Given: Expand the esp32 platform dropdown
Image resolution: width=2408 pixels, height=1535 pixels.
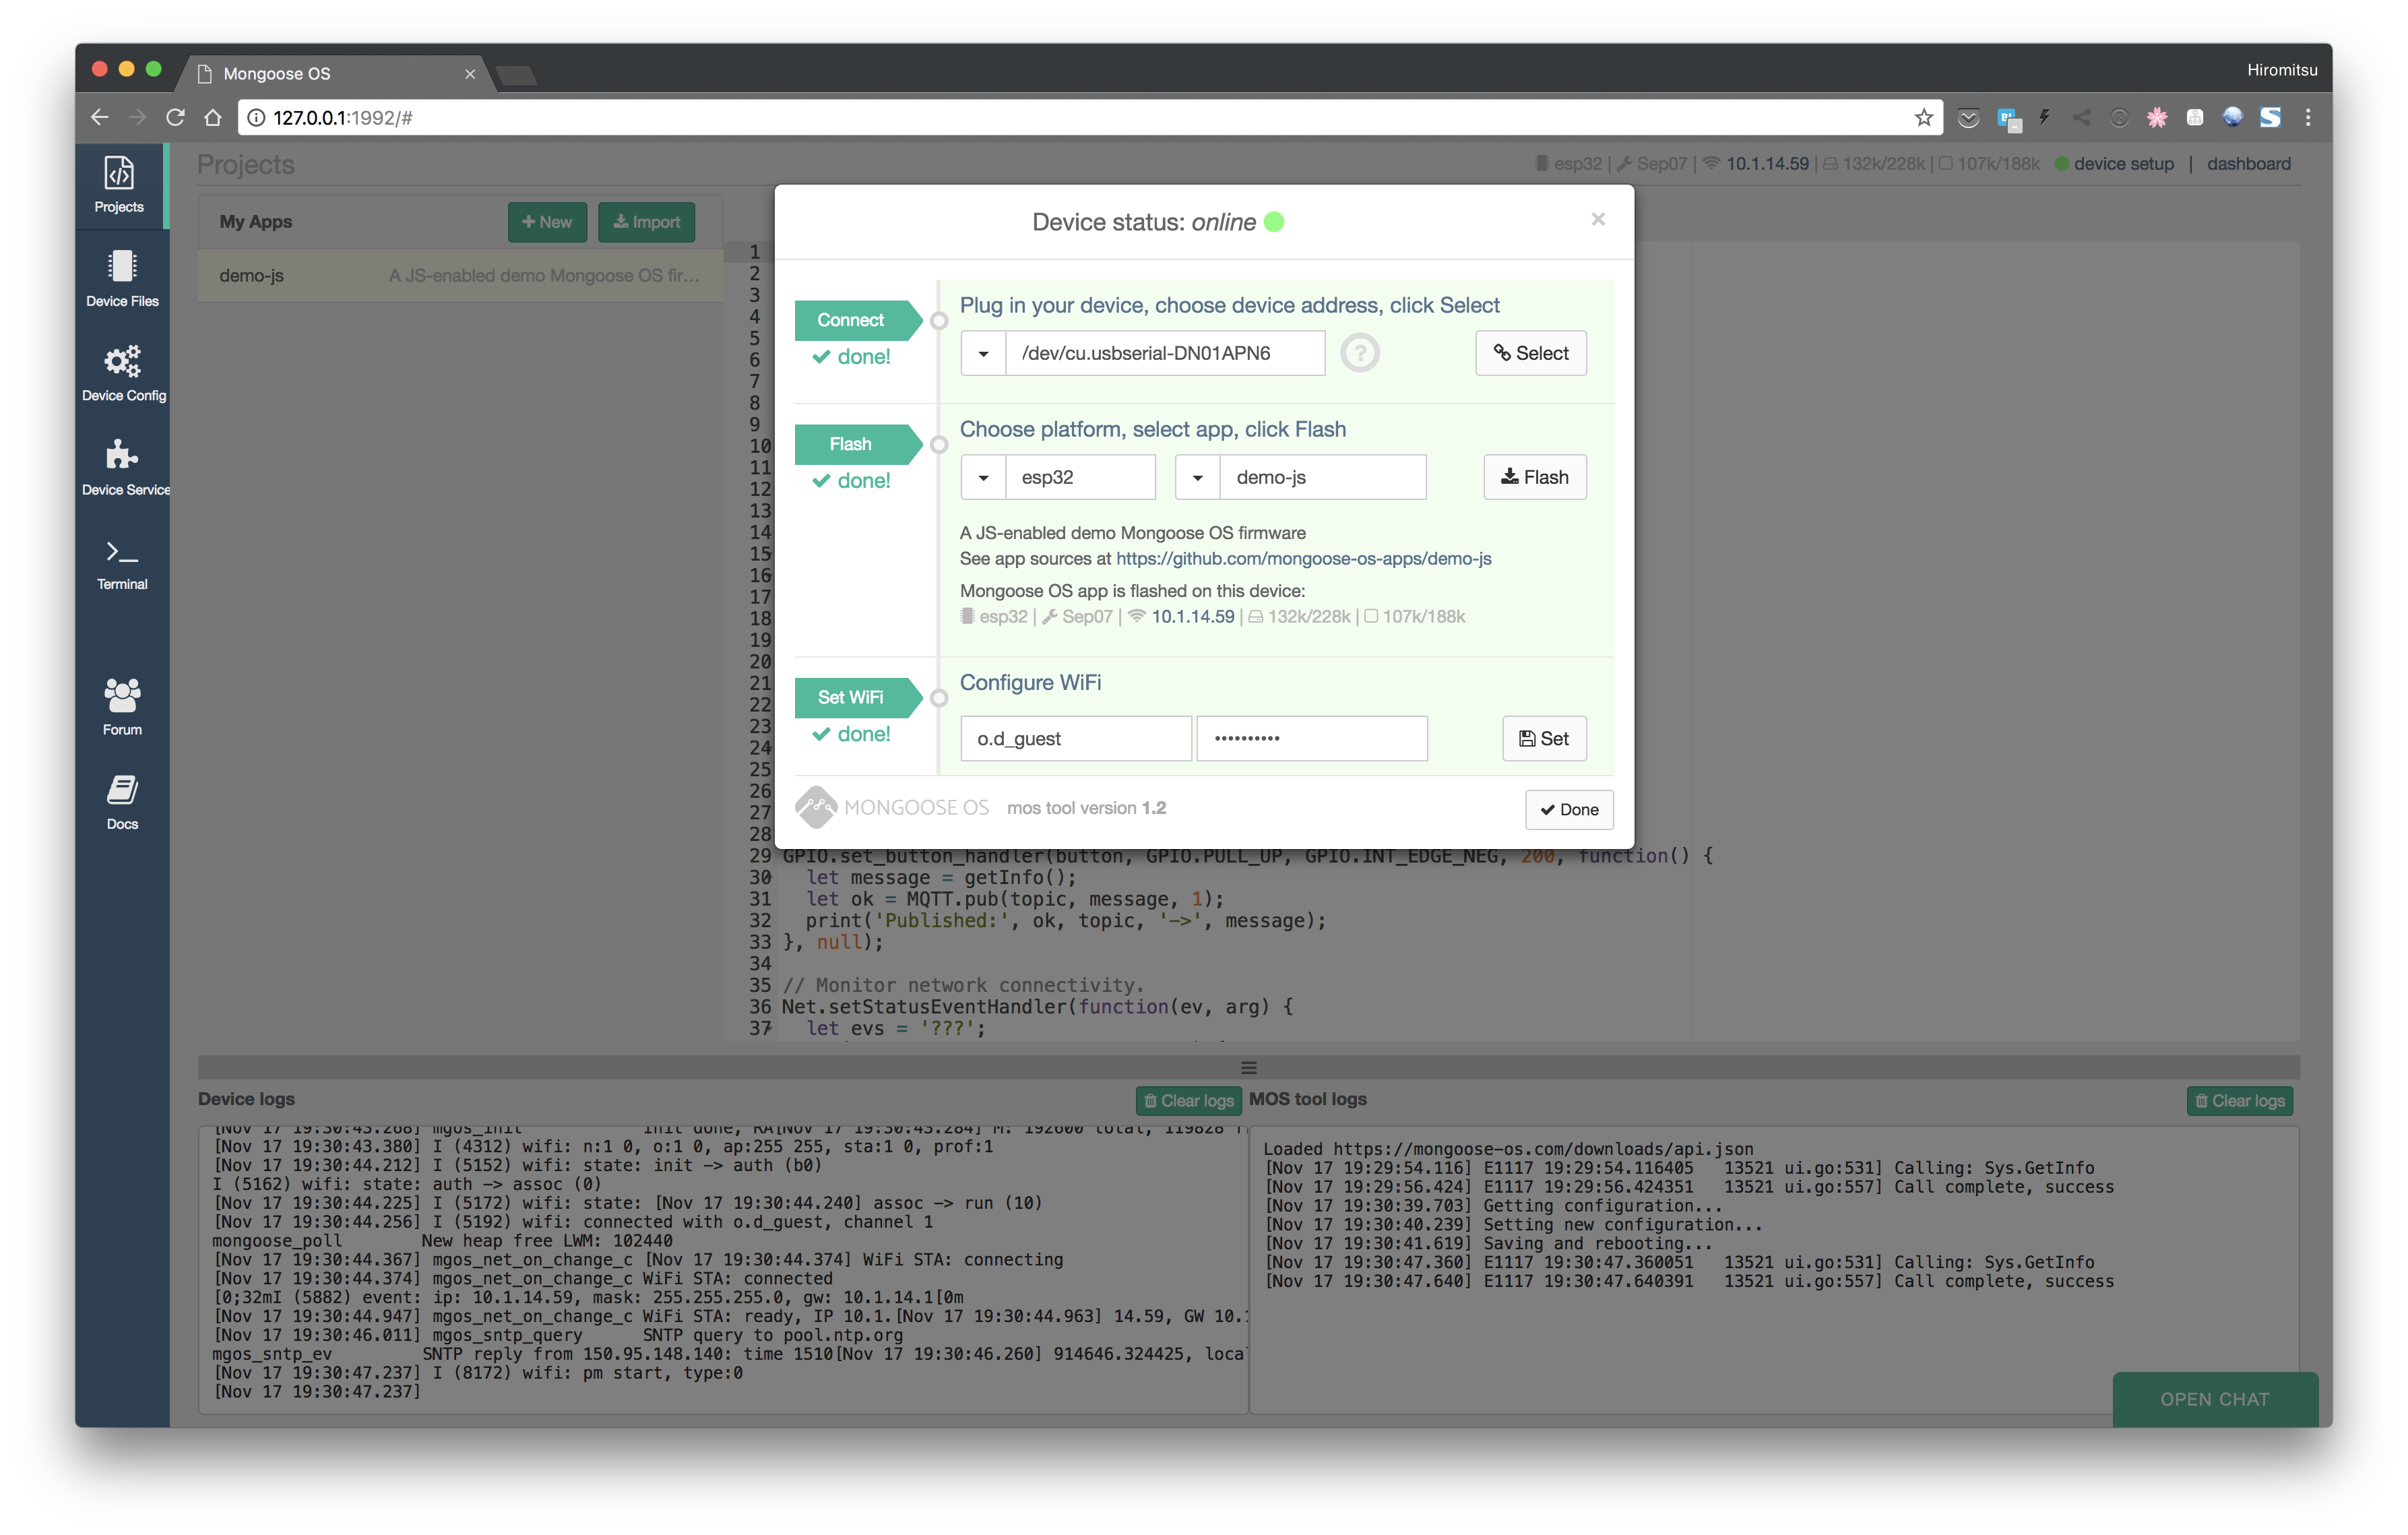Looking at the screenshot, I should [x=983, y=478].
